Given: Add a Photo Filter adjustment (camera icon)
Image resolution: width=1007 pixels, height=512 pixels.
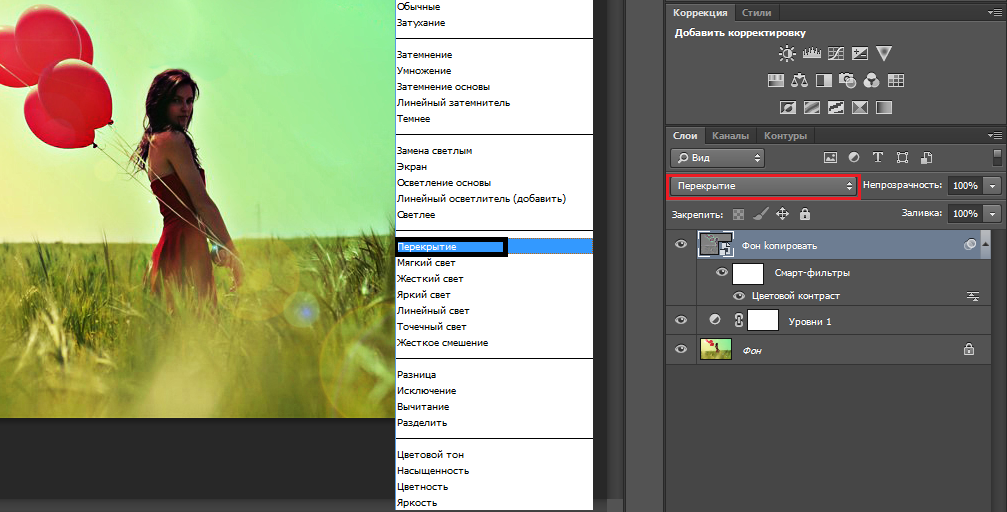Looking at the screenshot, I should tap(848, 80).
